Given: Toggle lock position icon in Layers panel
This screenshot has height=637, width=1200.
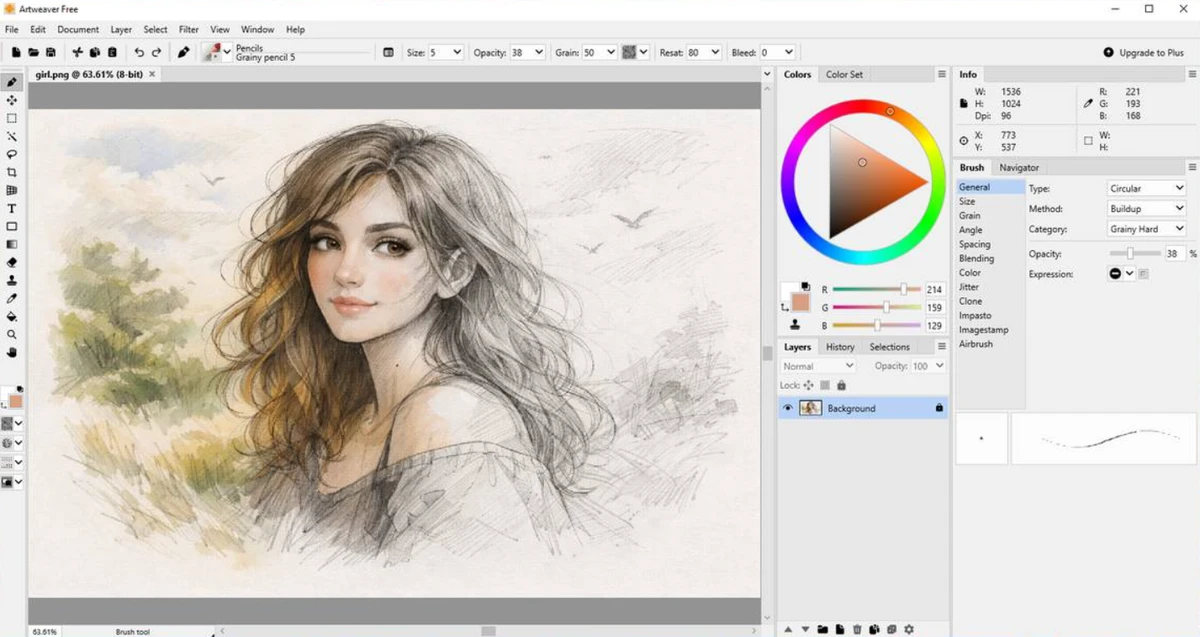Looking at the screenshot, I should click(808, 385).
